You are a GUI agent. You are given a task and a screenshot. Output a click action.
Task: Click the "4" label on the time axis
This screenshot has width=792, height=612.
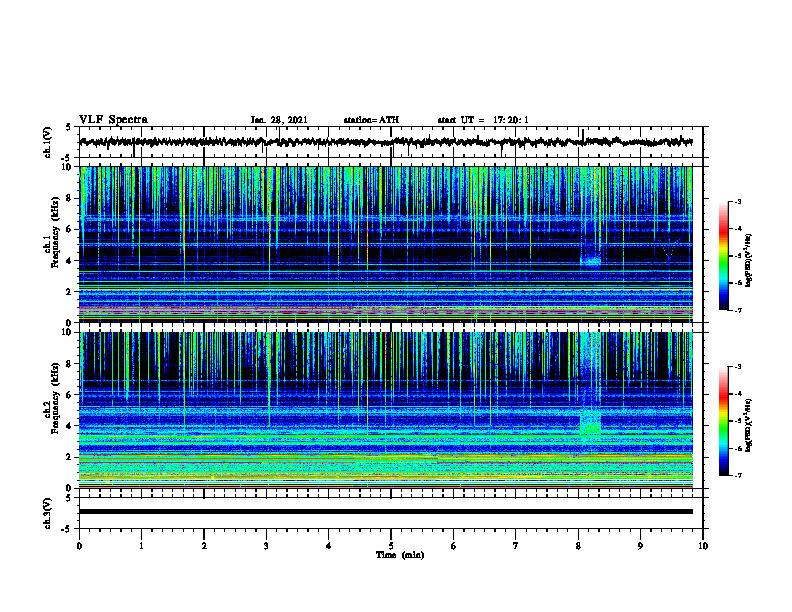tap(329, 546)
